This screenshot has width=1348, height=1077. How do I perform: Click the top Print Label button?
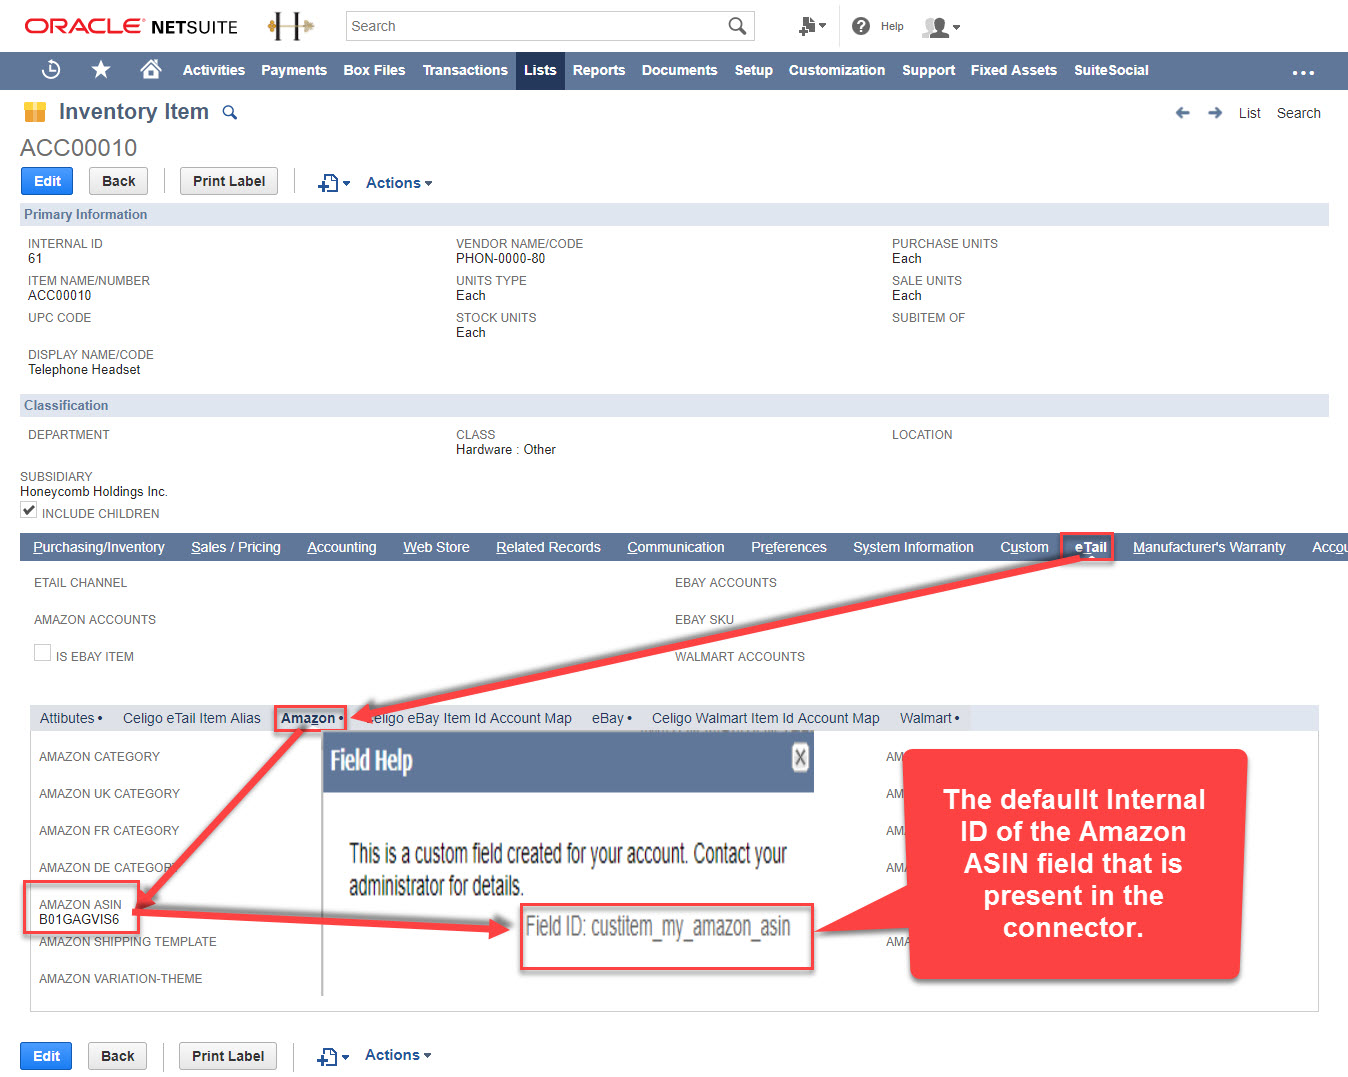[x=229, y=181]
